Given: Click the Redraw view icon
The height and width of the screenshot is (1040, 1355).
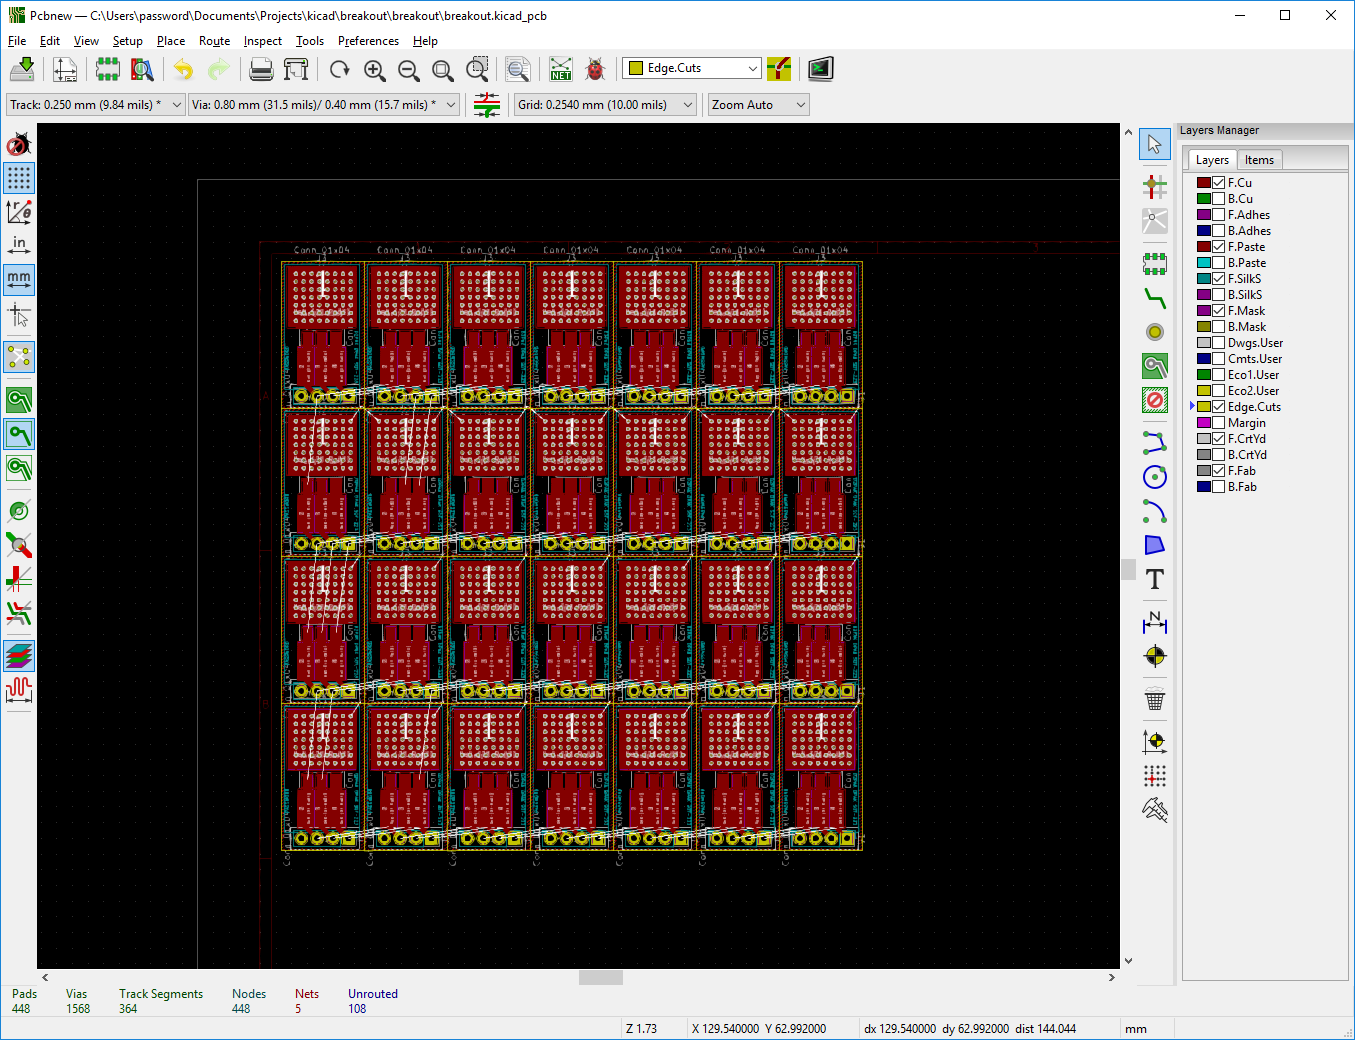Looking at the screenshot, I should 340,69.
